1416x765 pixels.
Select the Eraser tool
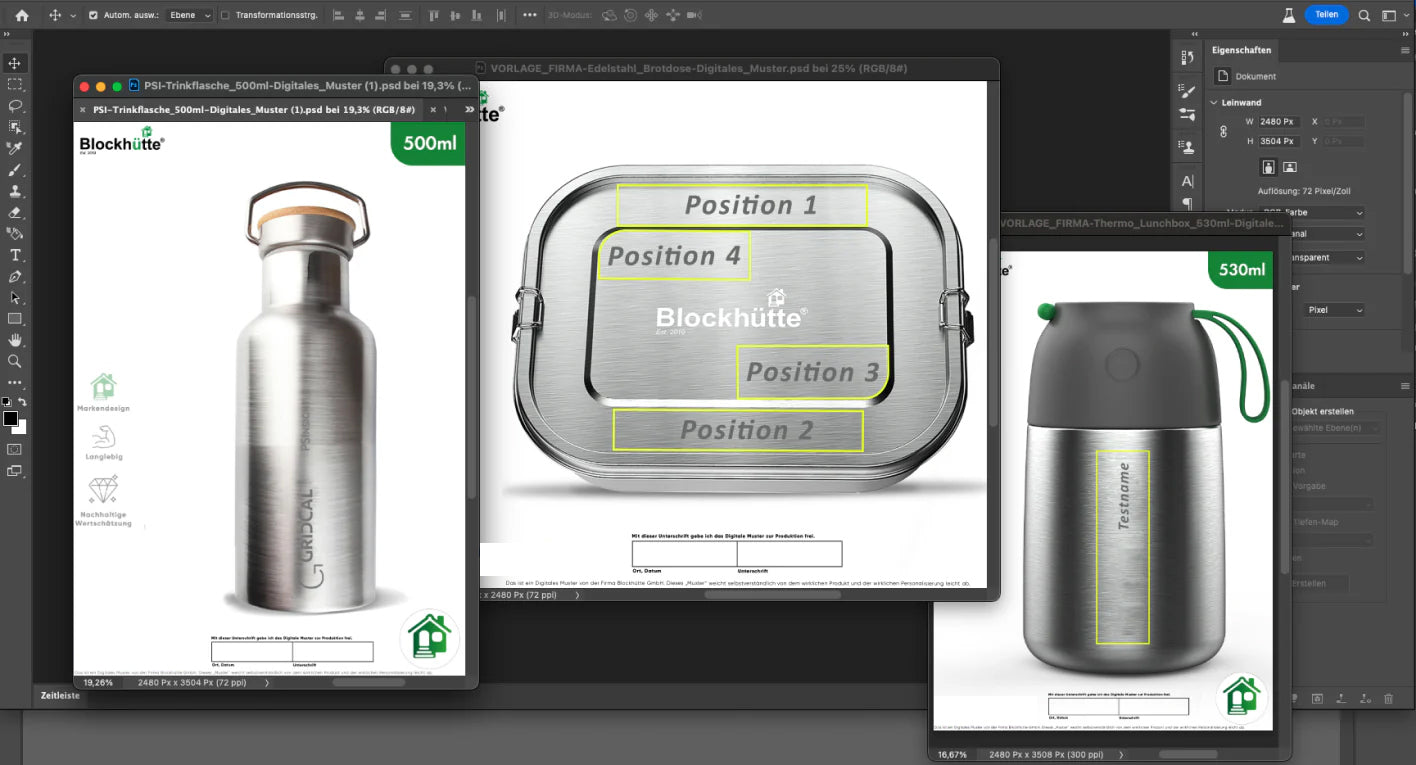15,212
